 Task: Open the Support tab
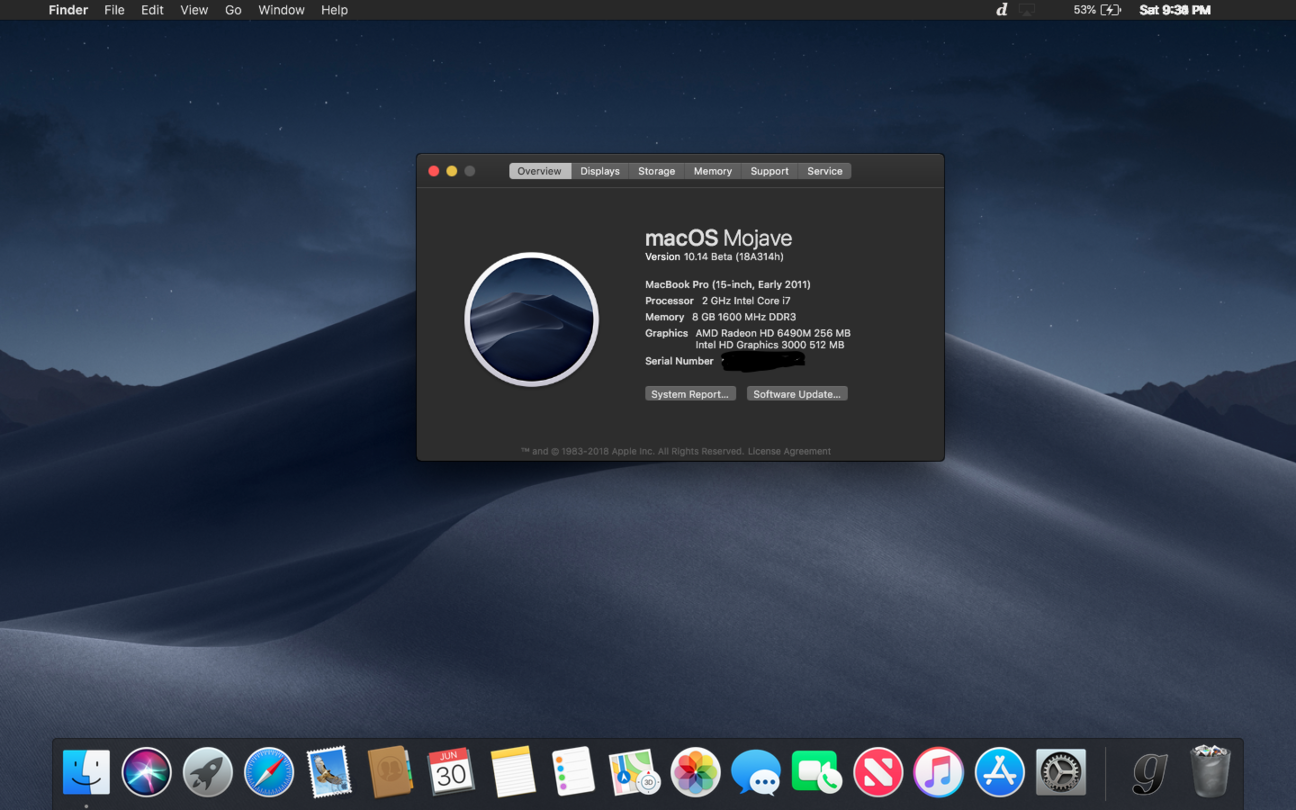(769, 171)
